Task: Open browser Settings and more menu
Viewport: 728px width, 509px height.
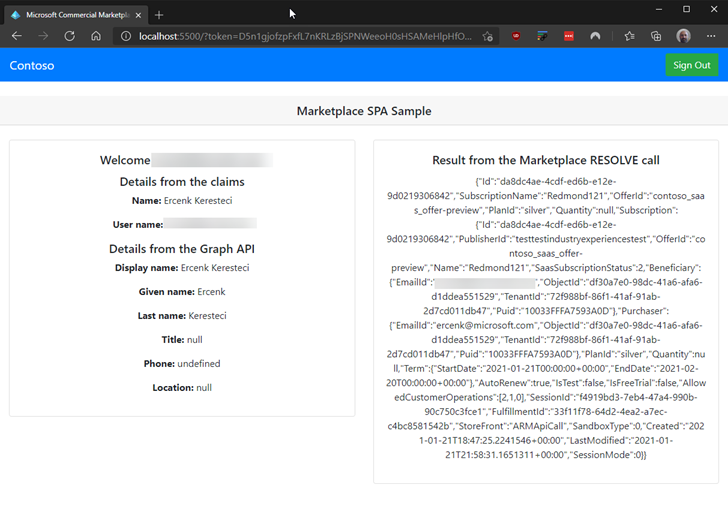Action: (x=711, y=36)
